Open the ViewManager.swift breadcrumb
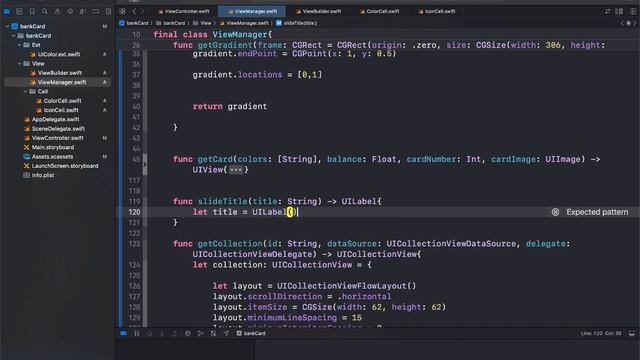640x360 pixels. tap(244, 23)
